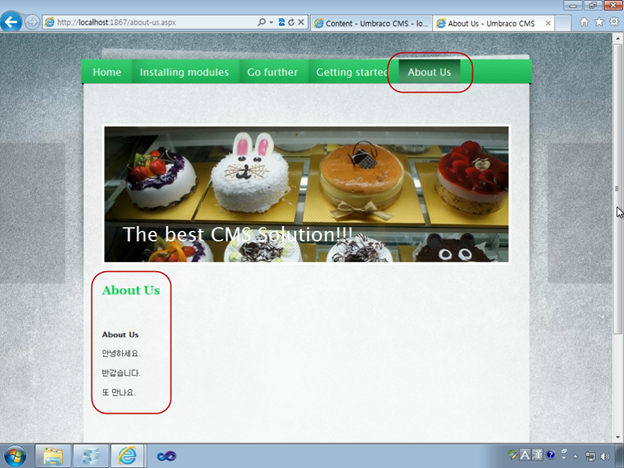Click the scrollbar down arrow
The height and width of the screenshot is (468, 624).
[x=618, y=437]
